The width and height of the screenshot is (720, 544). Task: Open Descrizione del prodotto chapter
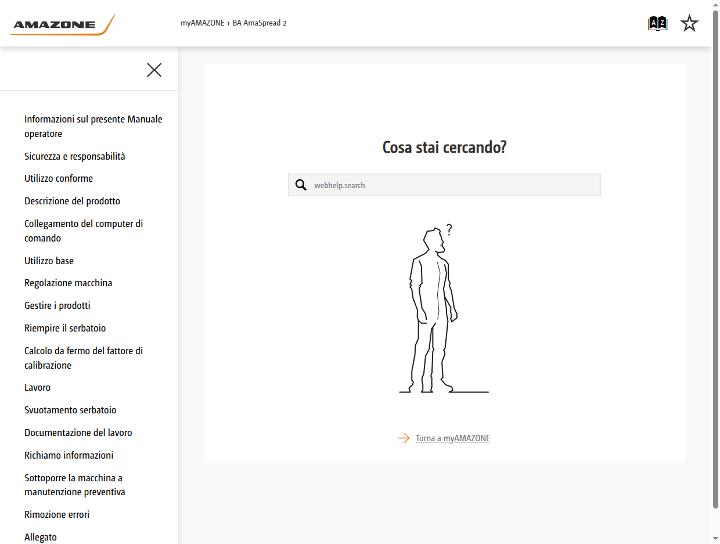tap(72, 201)
